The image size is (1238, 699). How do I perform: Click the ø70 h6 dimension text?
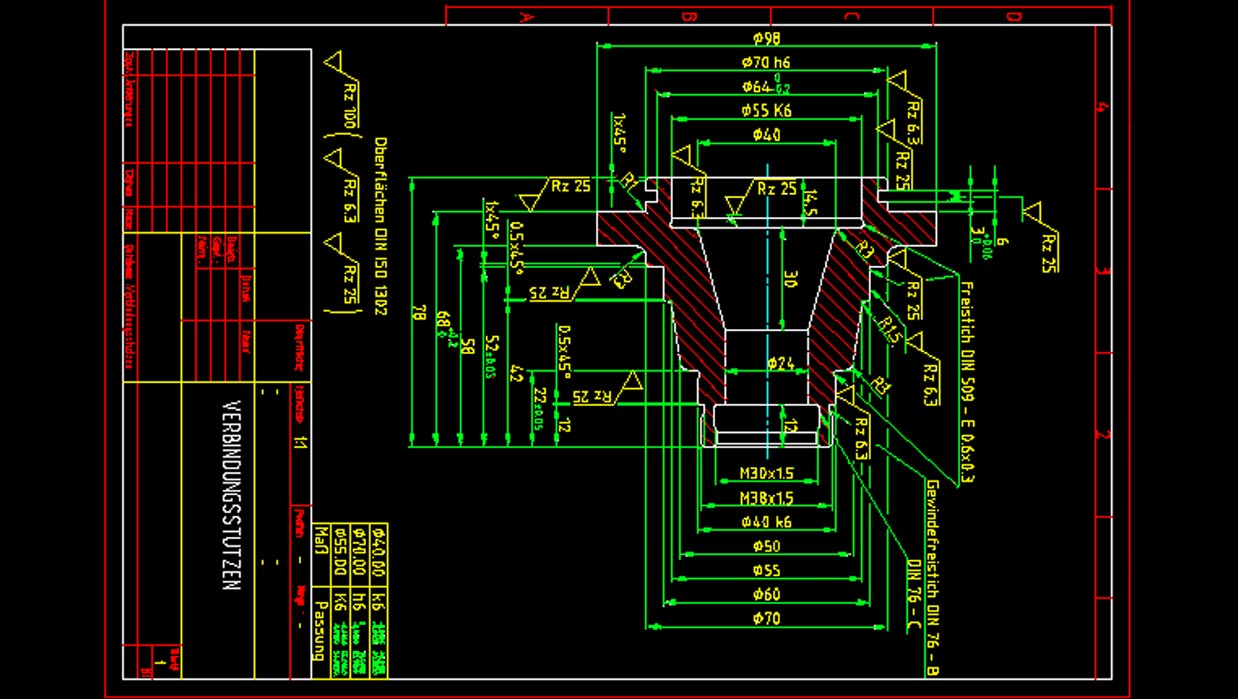coord(766,62)
